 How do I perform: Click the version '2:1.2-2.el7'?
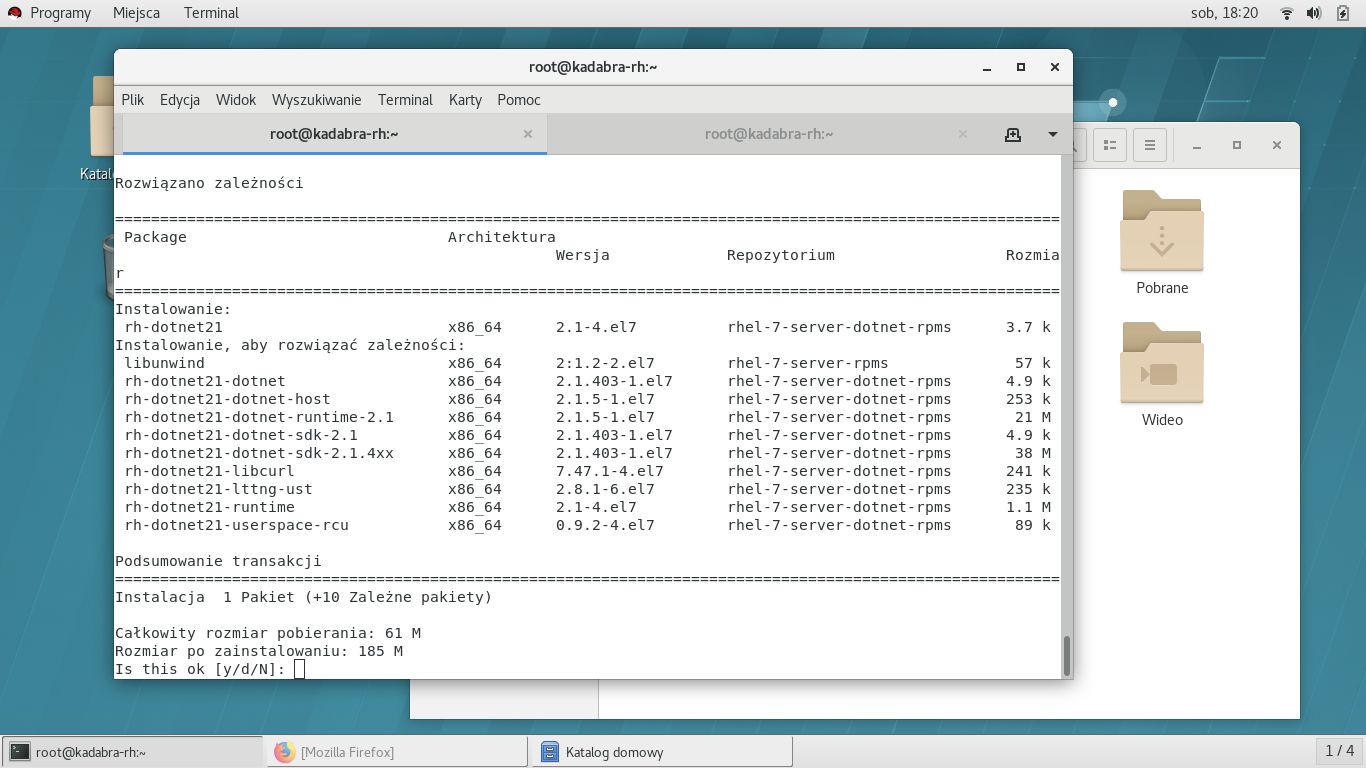tap(605, 363)
